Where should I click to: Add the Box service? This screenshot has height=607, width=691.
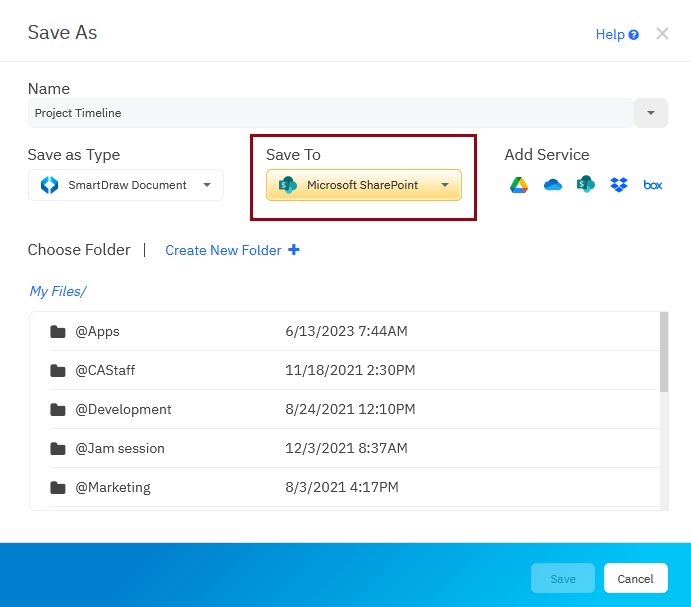click(x=652, y=185)
